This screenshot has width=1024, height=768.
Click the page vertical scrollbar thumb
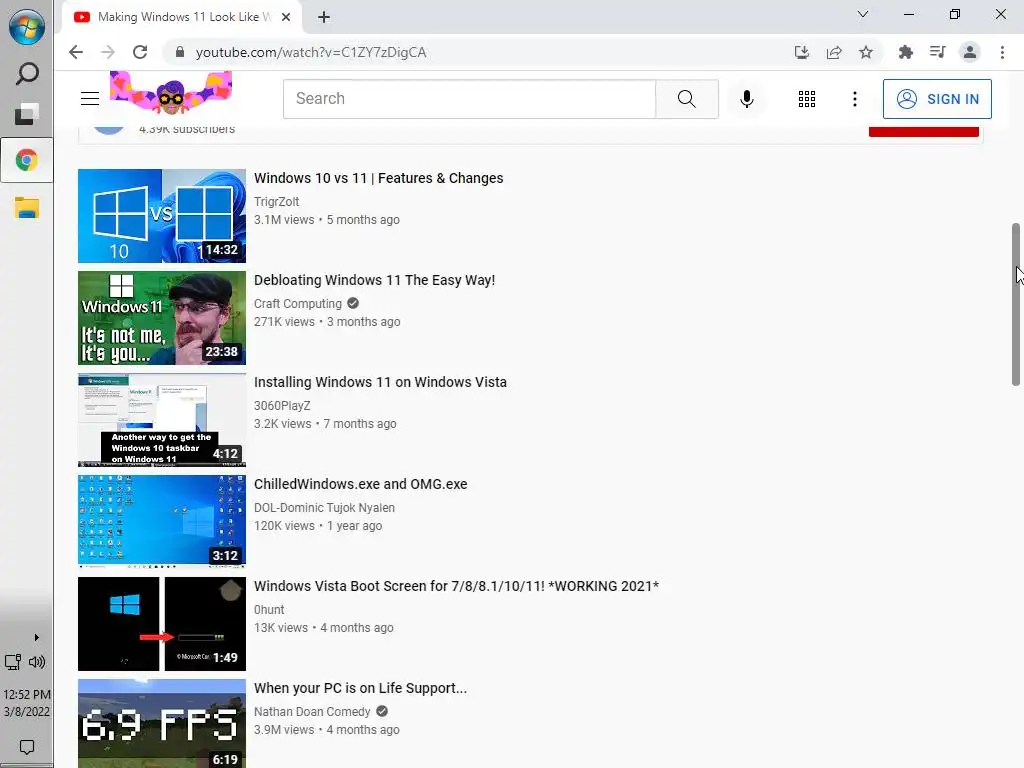pos(1016,304)
